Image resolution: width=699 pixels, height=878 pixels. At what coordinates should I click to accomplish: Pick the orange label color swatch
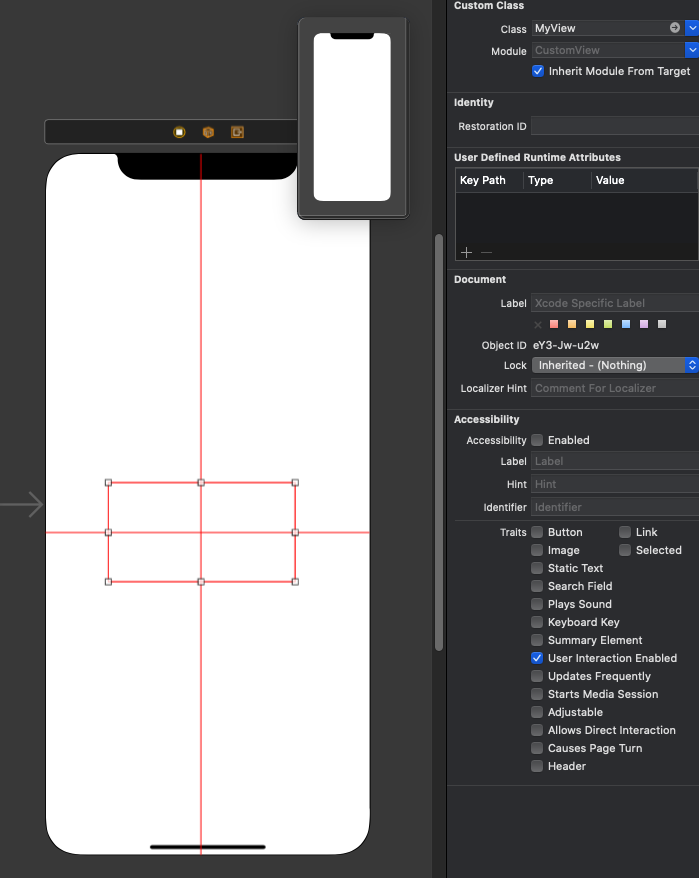point(572,324)
